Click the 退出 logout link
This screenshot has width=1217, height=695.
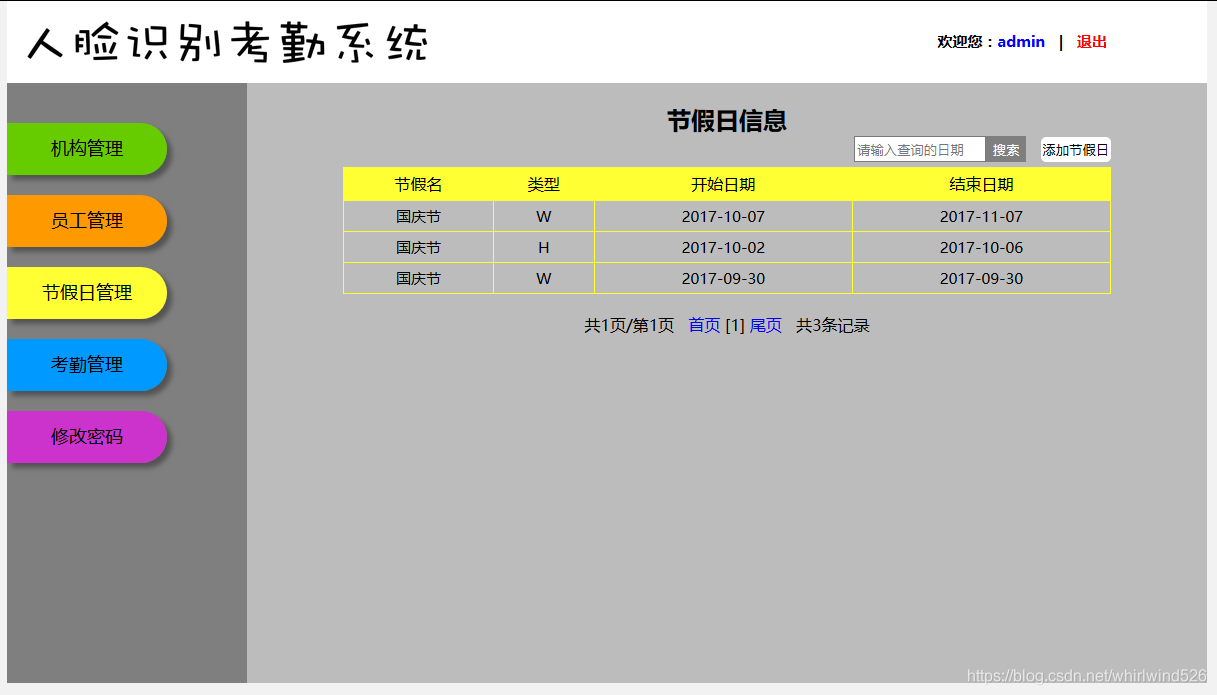coord(1091,42)
